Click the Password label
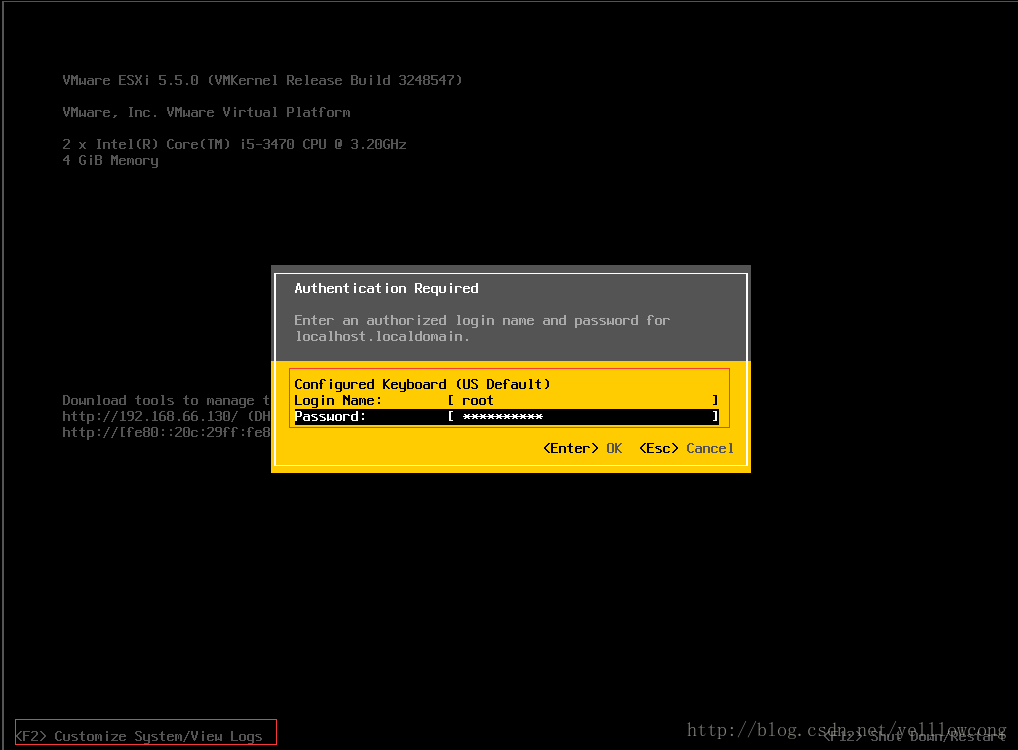Viewport: 1018px width, 750px height. coord(330,416)
